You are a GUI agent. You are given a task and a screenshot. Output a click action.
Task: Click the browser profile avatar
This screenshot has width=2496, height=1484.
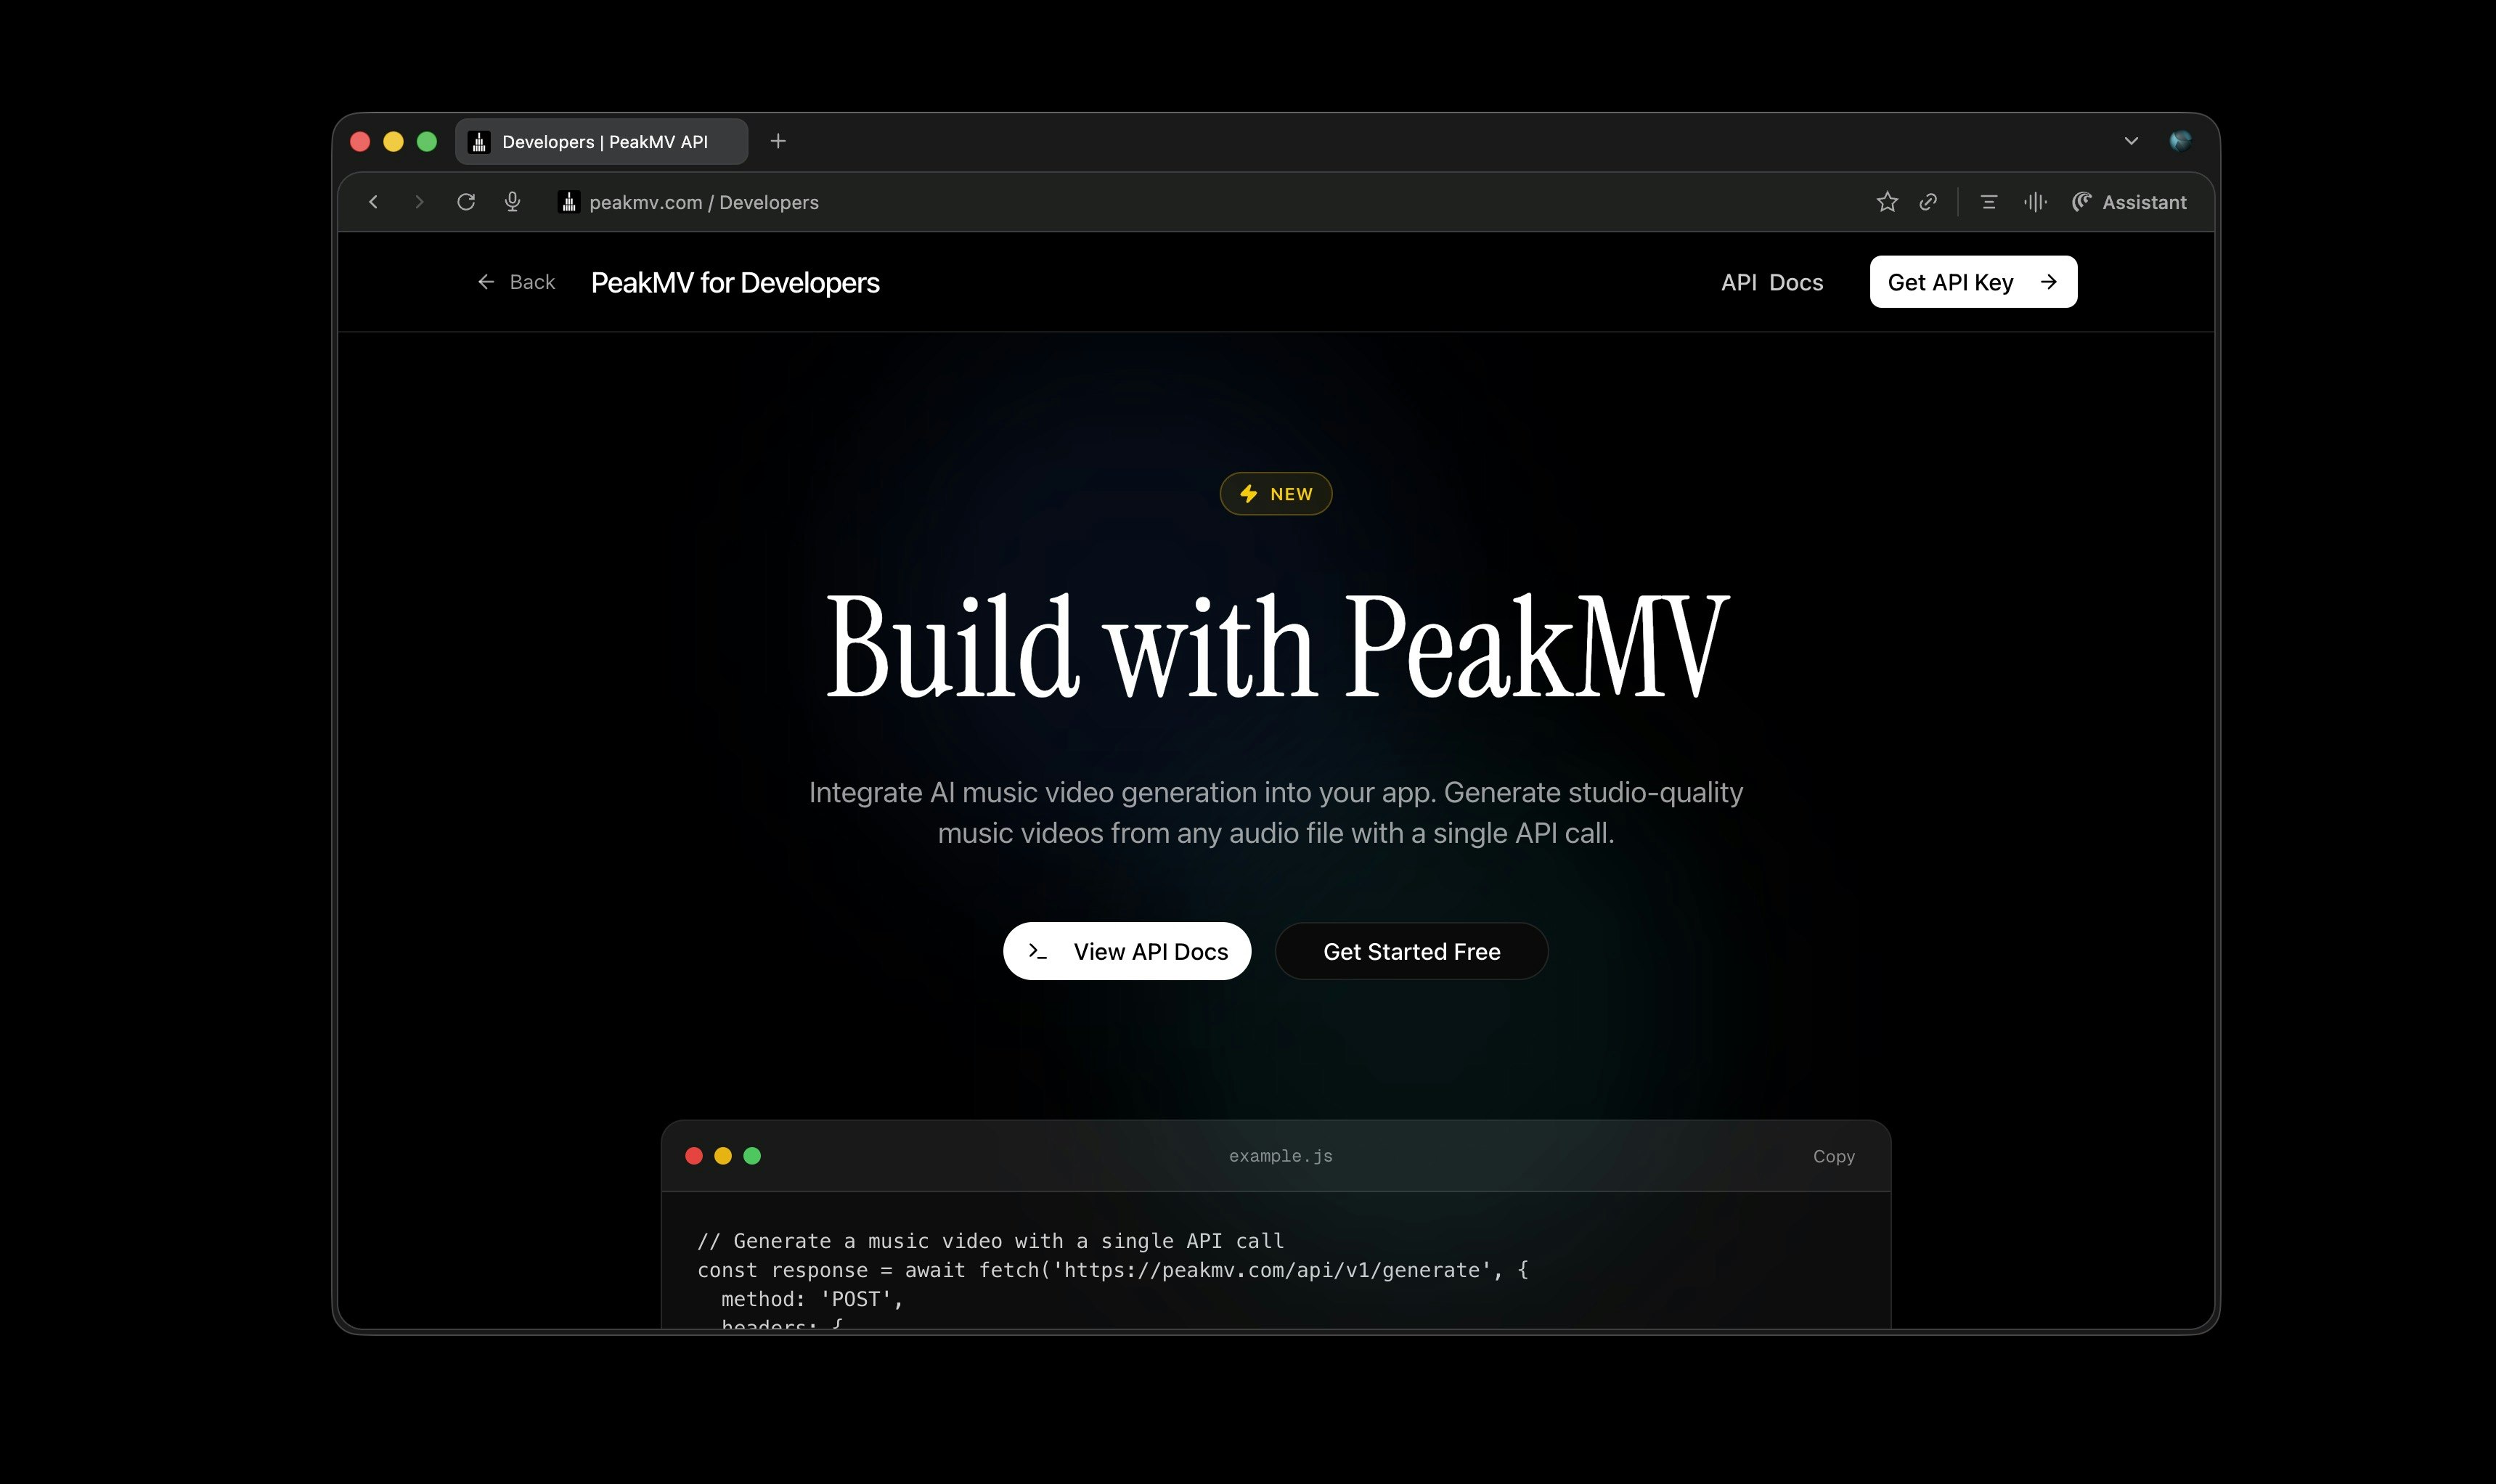pos(2182,141)
